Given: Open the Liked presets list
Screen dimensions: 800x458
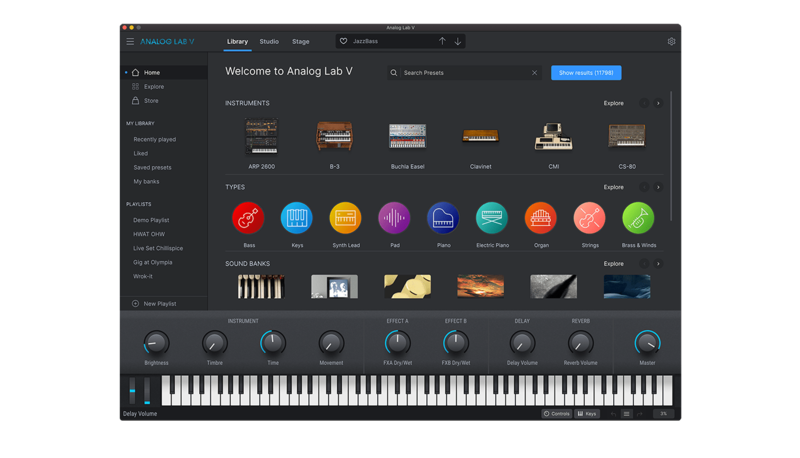Looking at the screenshot, I should click(141, 154).
